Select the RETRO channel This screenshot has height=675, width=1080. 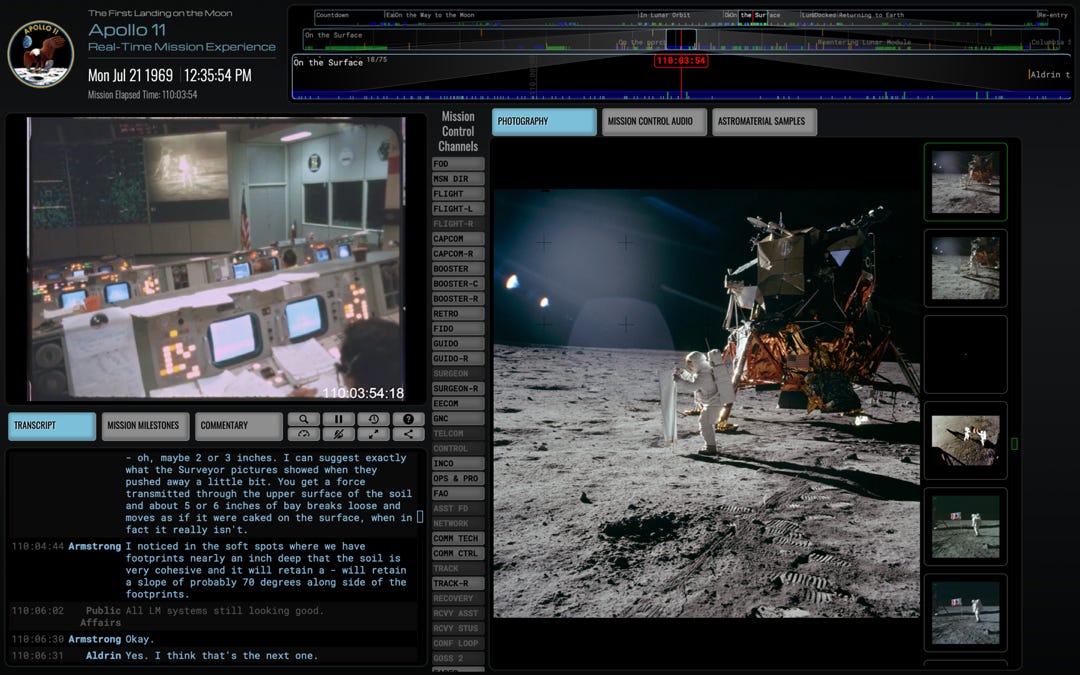pos(458,314)
